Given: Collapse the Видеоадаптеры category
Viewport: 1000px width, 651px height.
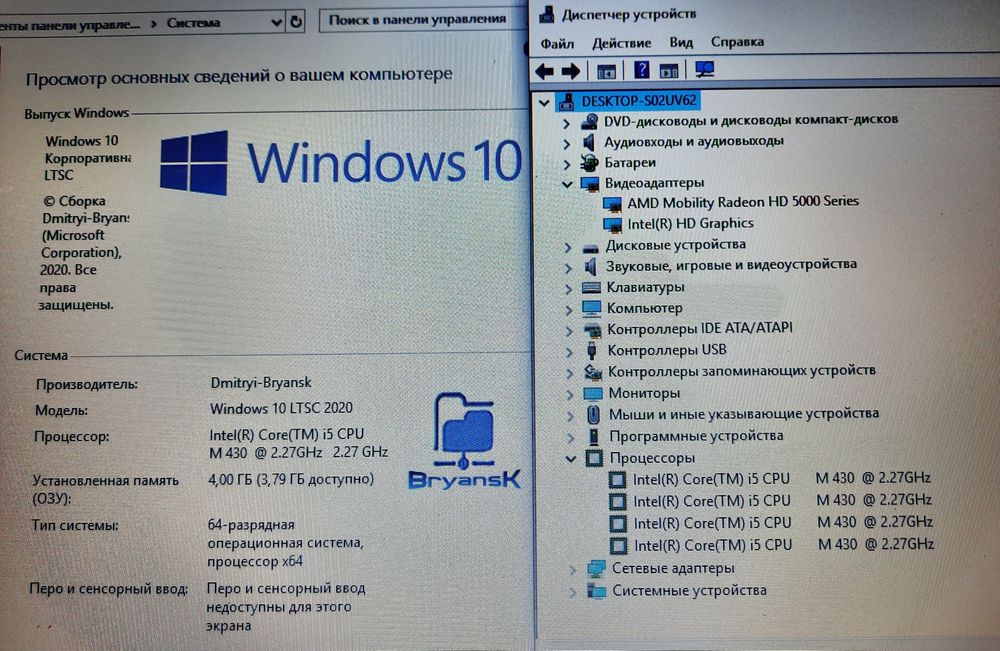Looking at the screenshot, I should point(566,184).
